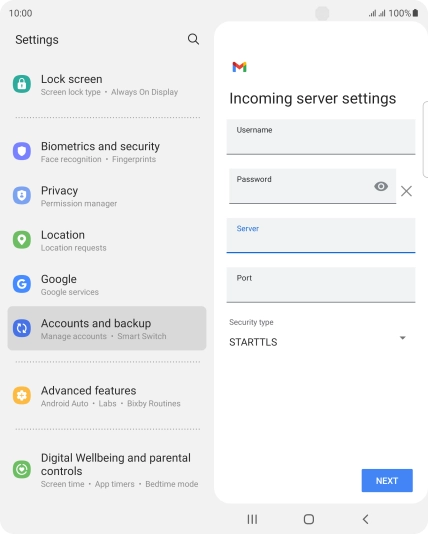Viewport: 428px width, 534px height.
Task: Select the STARTTLS security type value
Action: (x=253, y=342)
